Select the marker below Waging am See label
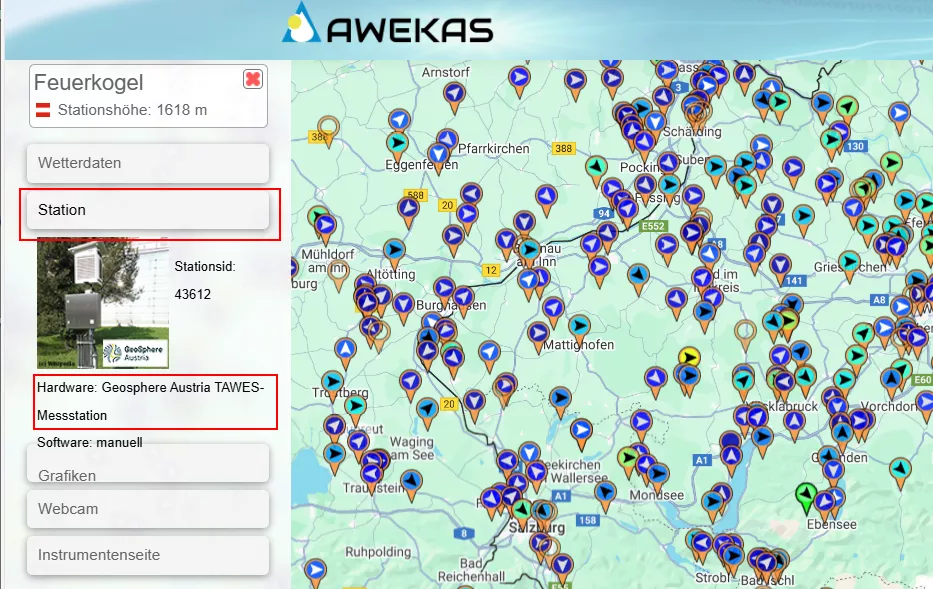This screenshot has width=933, height=589. pos(411,484)
